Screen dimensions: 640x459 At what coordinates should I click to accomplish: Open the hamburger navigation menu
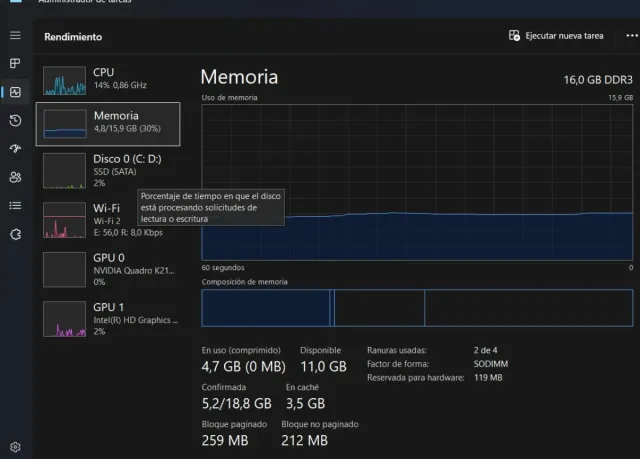coord(15,36)
